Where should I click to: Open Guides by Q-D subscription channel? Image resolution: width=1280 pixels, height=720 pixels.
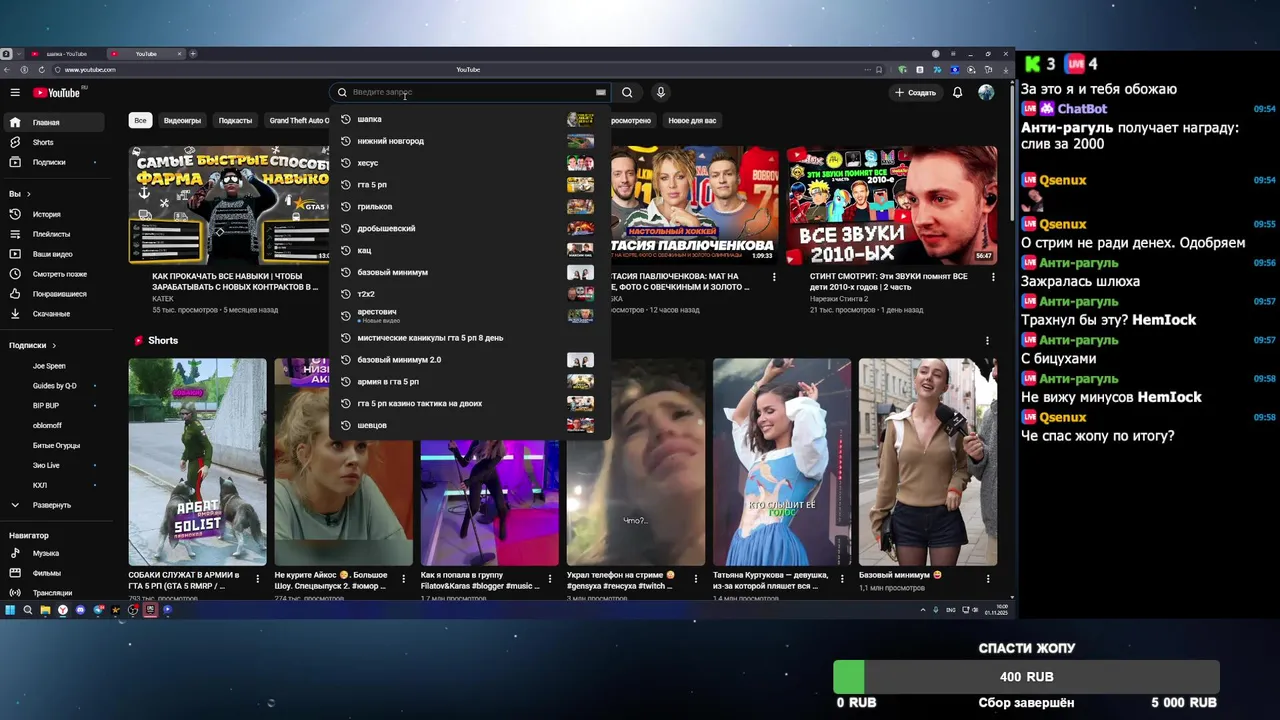[x=55, y=386]
